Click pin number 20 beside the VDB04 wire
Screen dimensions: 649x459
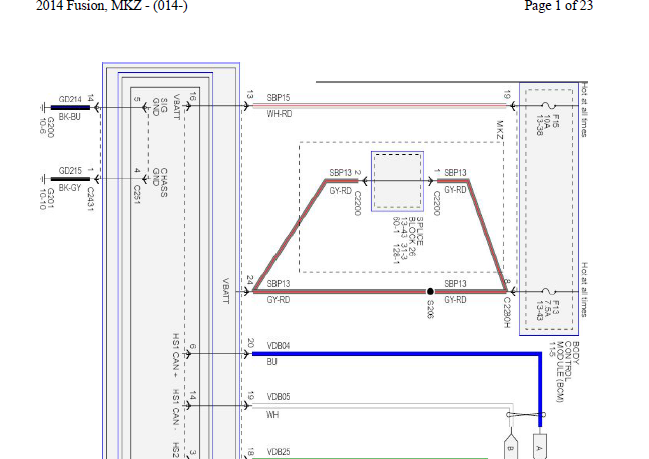[x=250, y=343]
